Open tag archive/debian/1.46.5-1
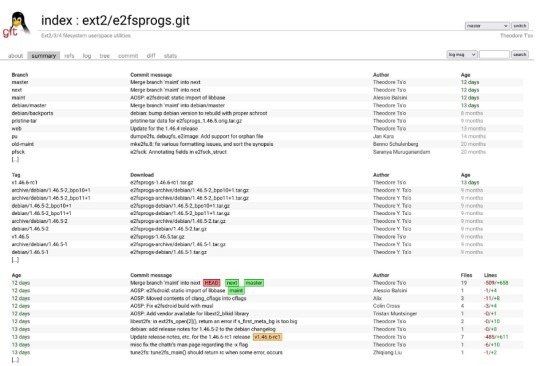Viewport: 536px width, 366px height. tap(39, 244)
